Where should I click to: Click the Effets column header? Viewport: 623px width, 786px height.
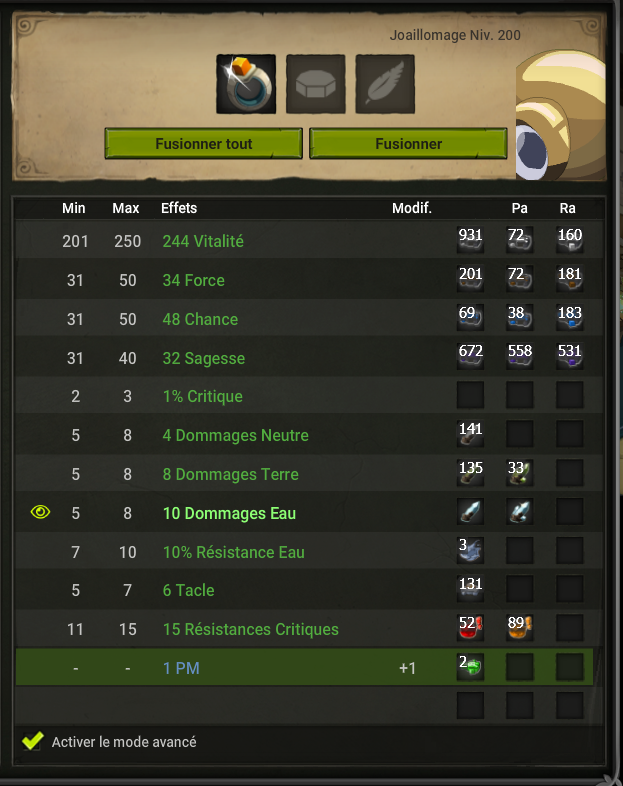click(x=179, y=208)
